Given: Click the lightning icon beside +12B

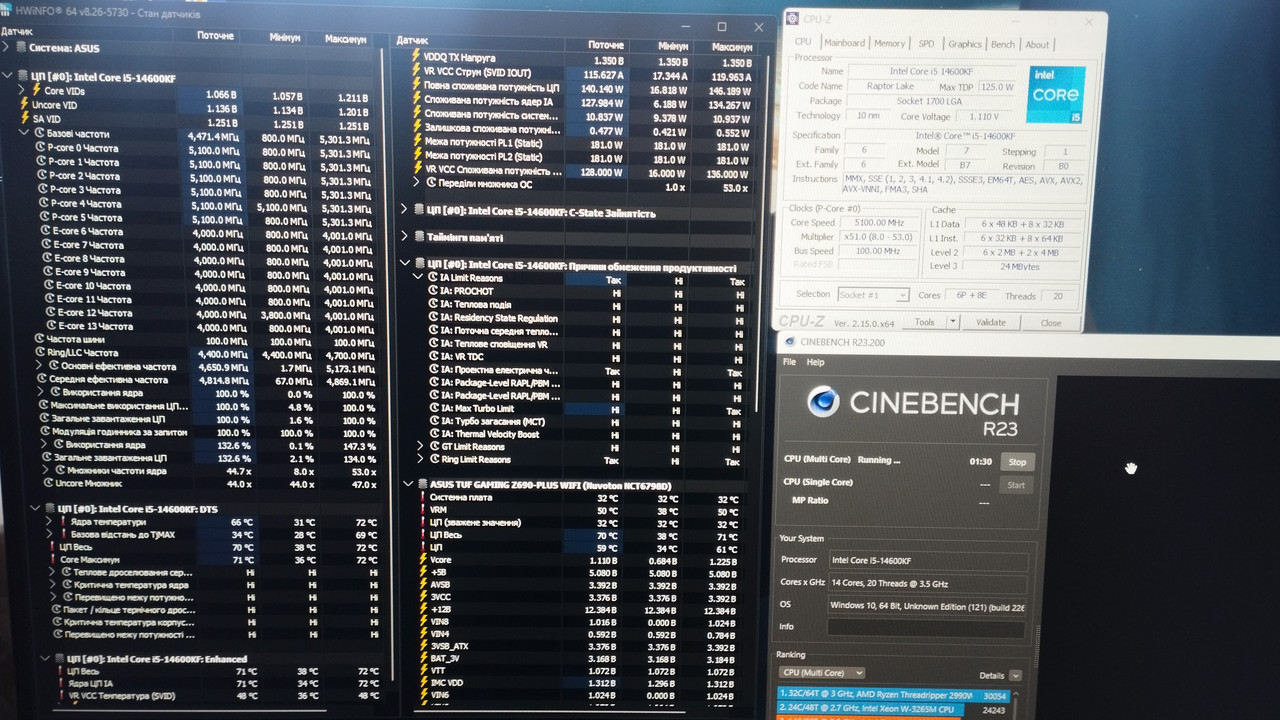Looking at the screenshot, I should pyautogui.click(x=423, y=609).
